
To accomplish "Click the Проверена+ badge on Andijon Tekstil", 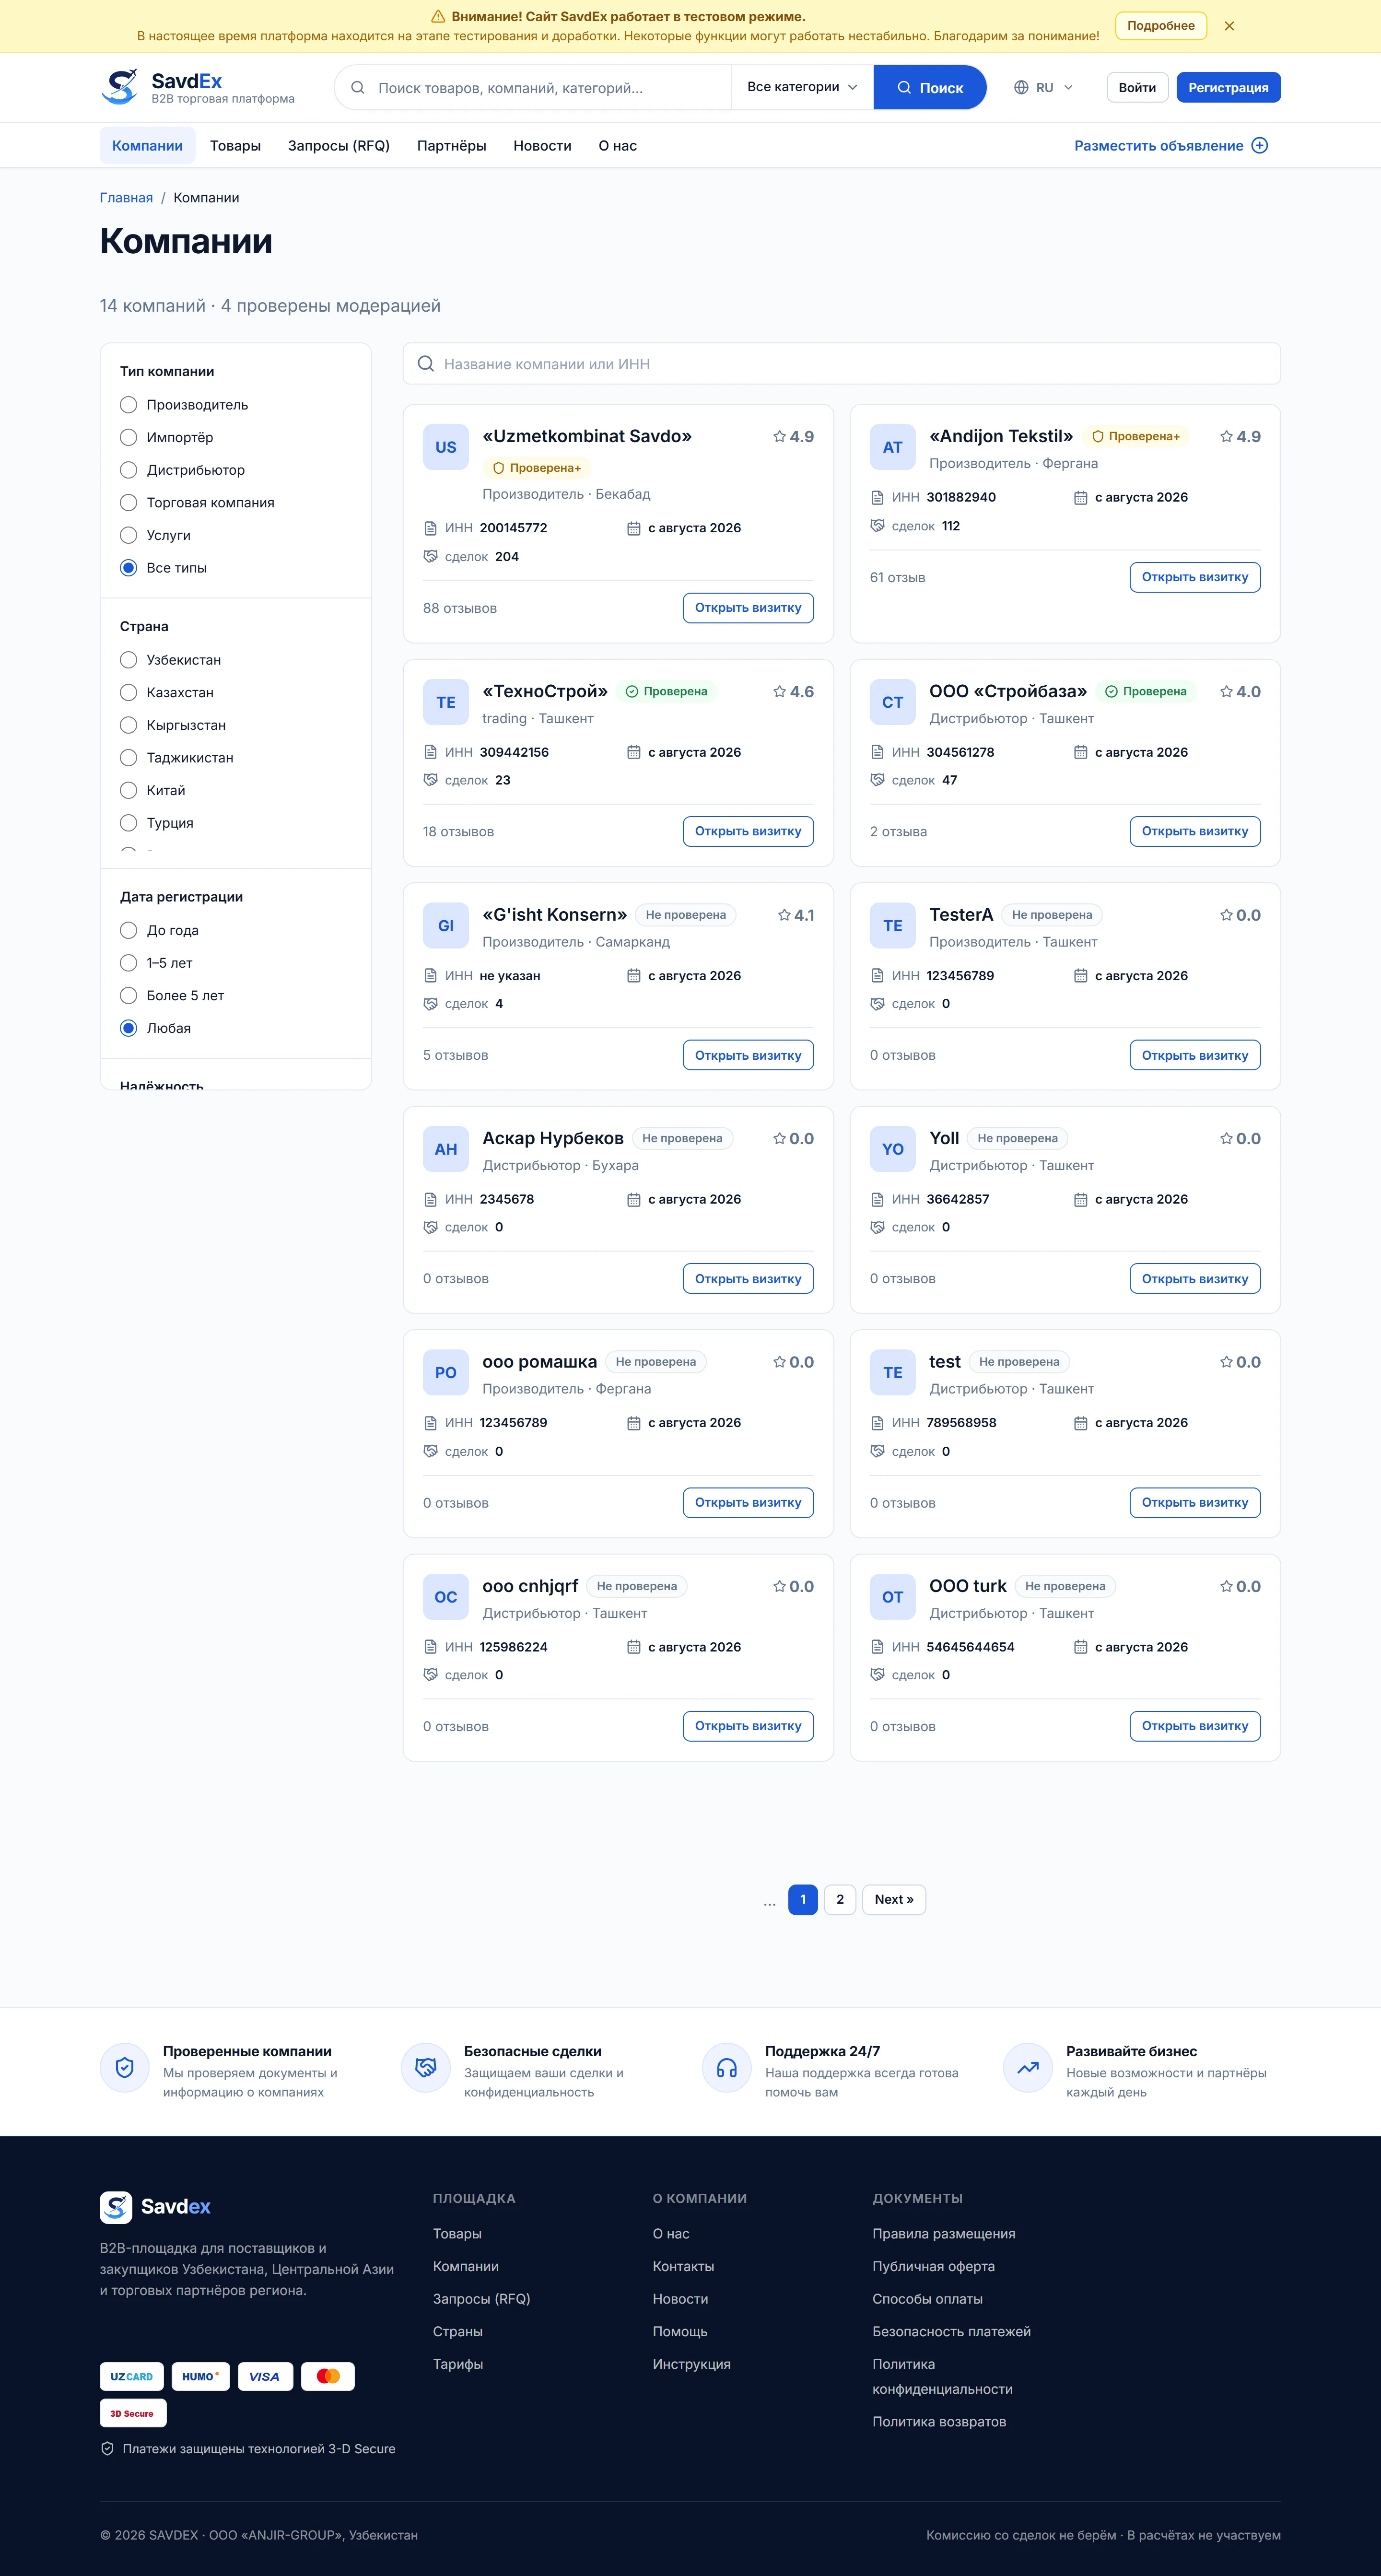I will coord(1135,437).
